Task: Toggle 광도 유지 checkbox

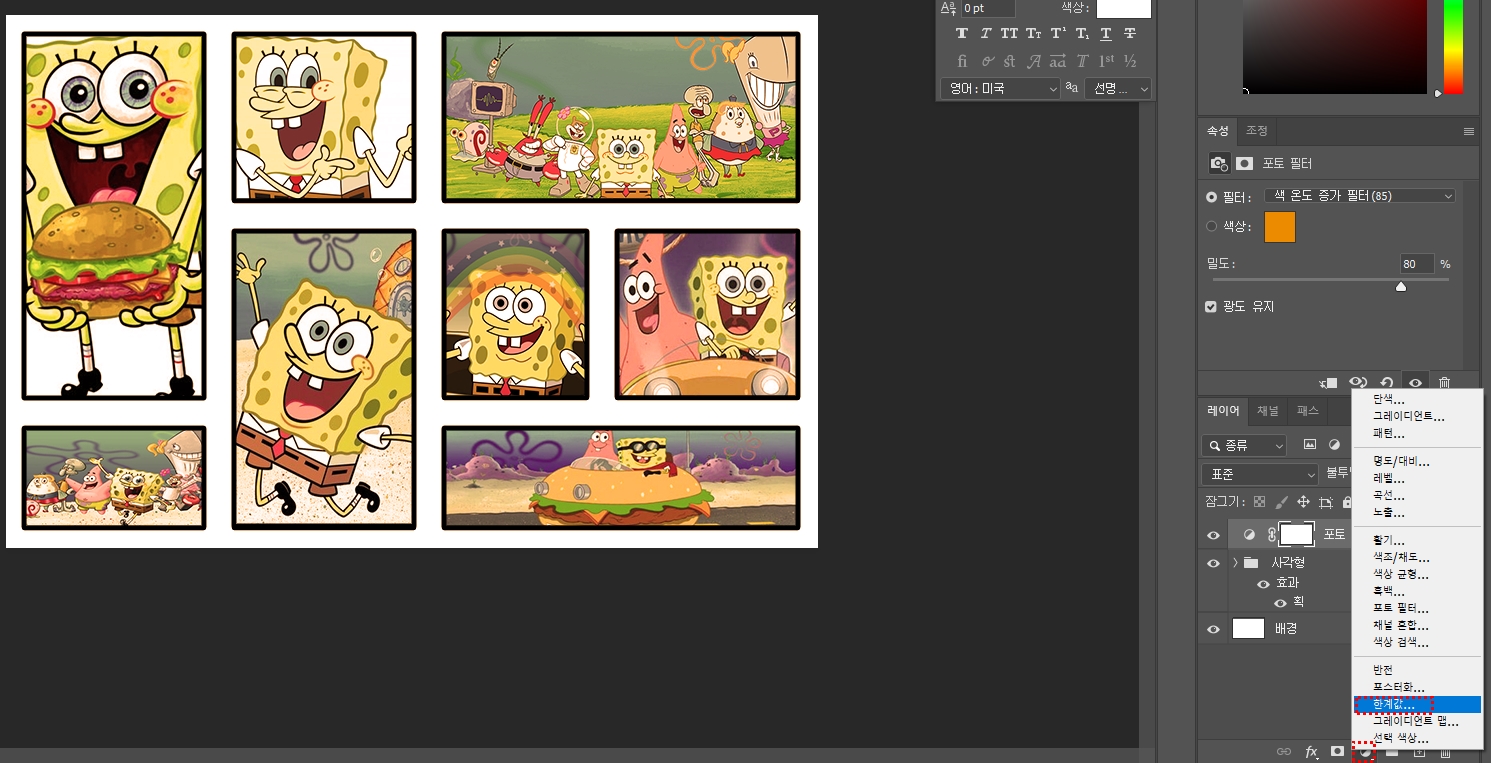Action: click(1211, 307)
